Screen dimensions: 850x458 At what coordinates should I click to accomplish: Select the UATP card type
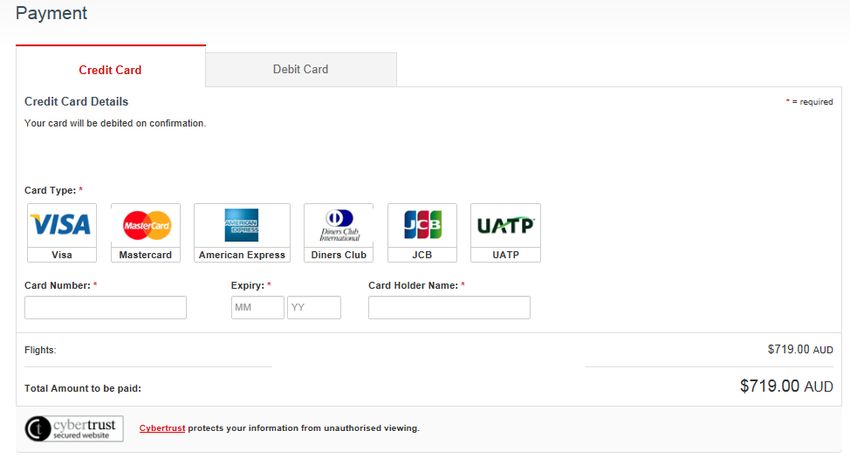[x=506, y=233]
